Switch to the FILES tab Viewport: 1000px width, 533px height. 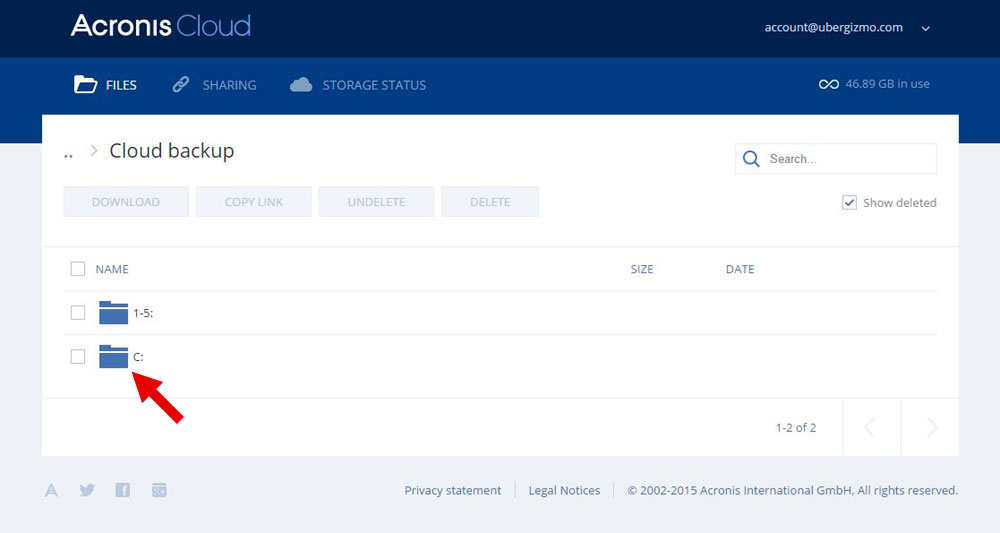[105, 85]
